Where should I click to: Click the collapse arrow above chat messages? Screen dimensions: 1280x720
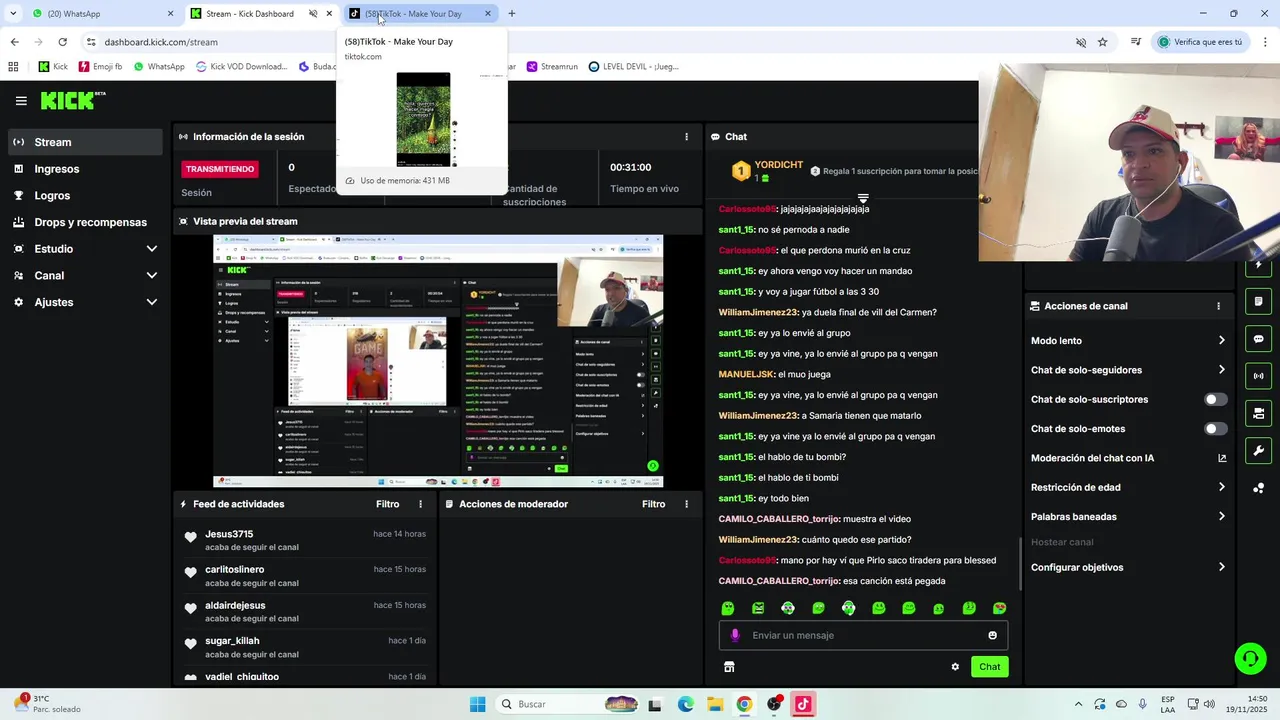click(x=863, y=199)
